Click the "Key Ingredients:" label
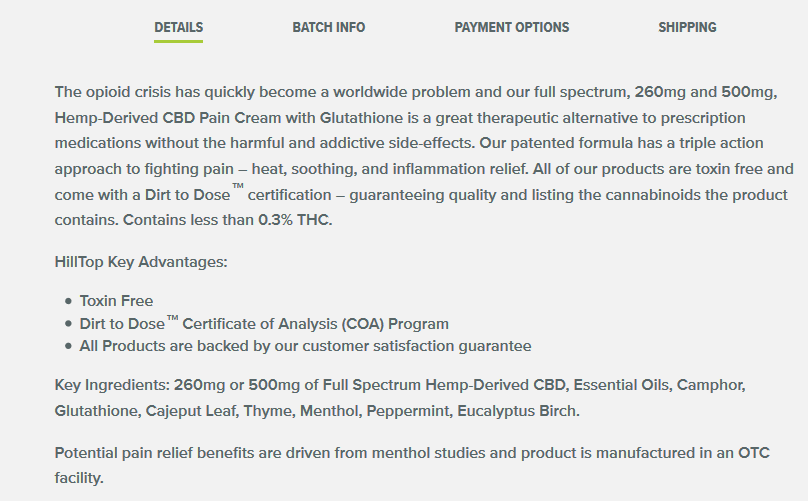The image size is (808, 501). [112, 384]
